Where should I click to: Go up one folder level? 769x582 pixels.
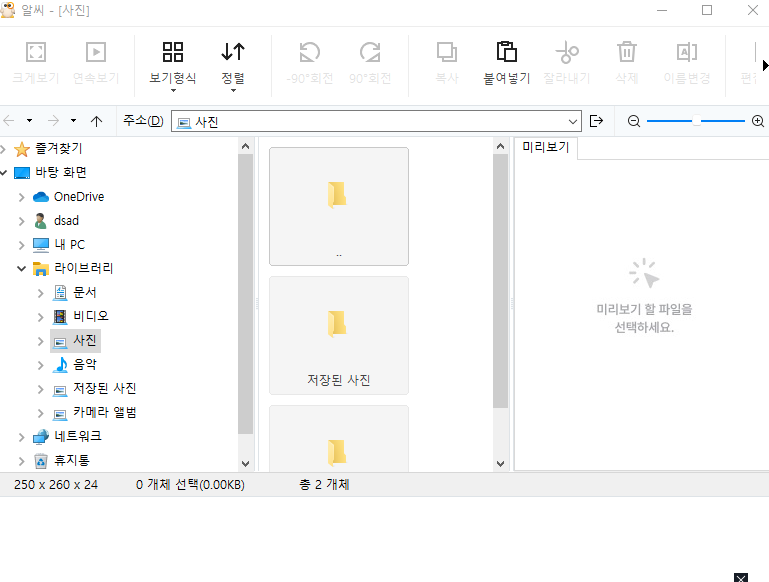(97, 121)
